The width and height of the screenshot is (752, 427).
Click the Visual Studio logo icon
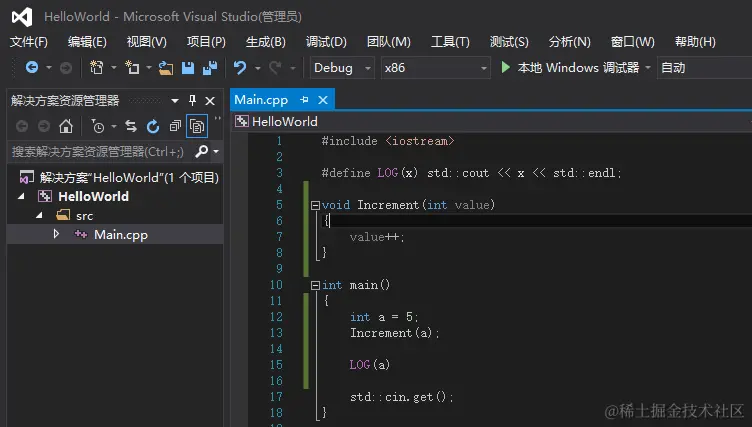(x=22, y=17)
